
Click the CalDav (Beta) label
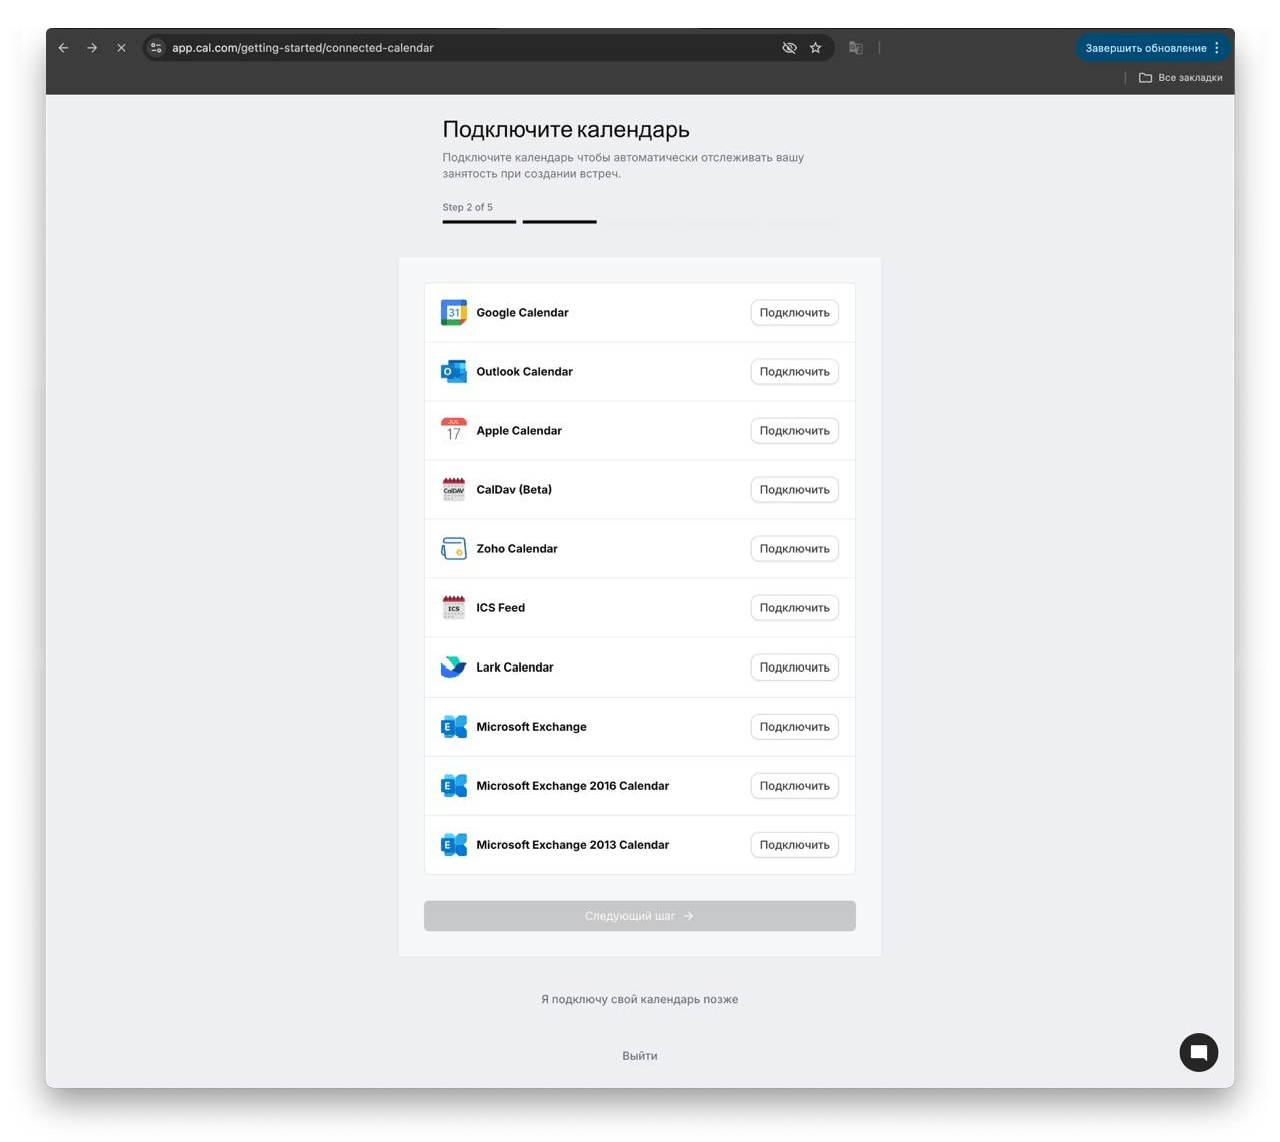tap(514, 490)
